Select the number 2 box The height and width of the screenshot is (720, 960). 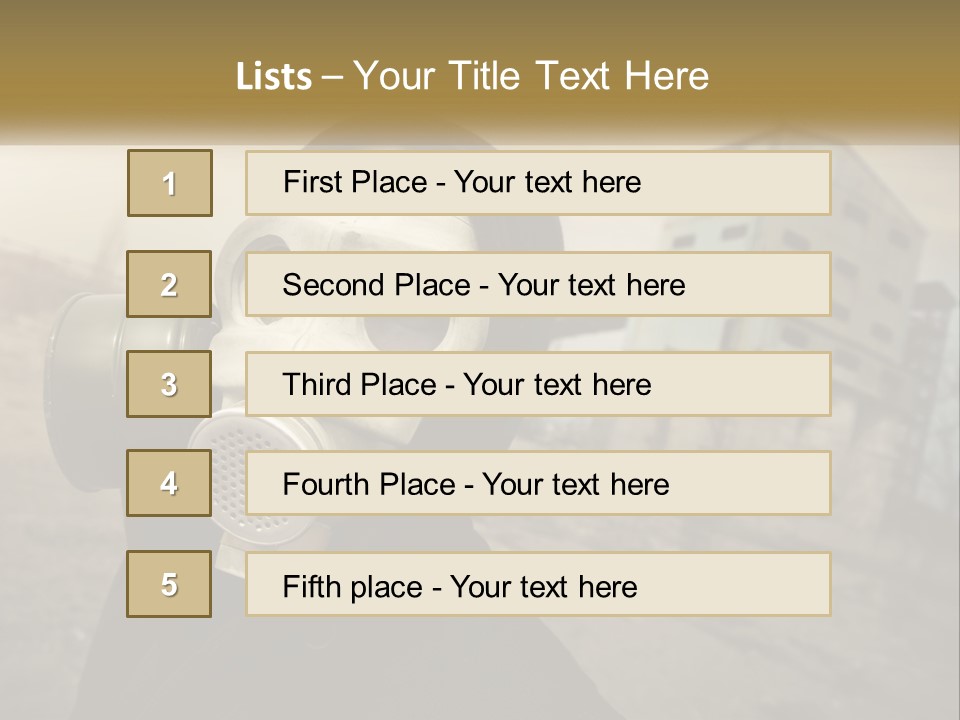pyautogui.click(x=169, y=284)
